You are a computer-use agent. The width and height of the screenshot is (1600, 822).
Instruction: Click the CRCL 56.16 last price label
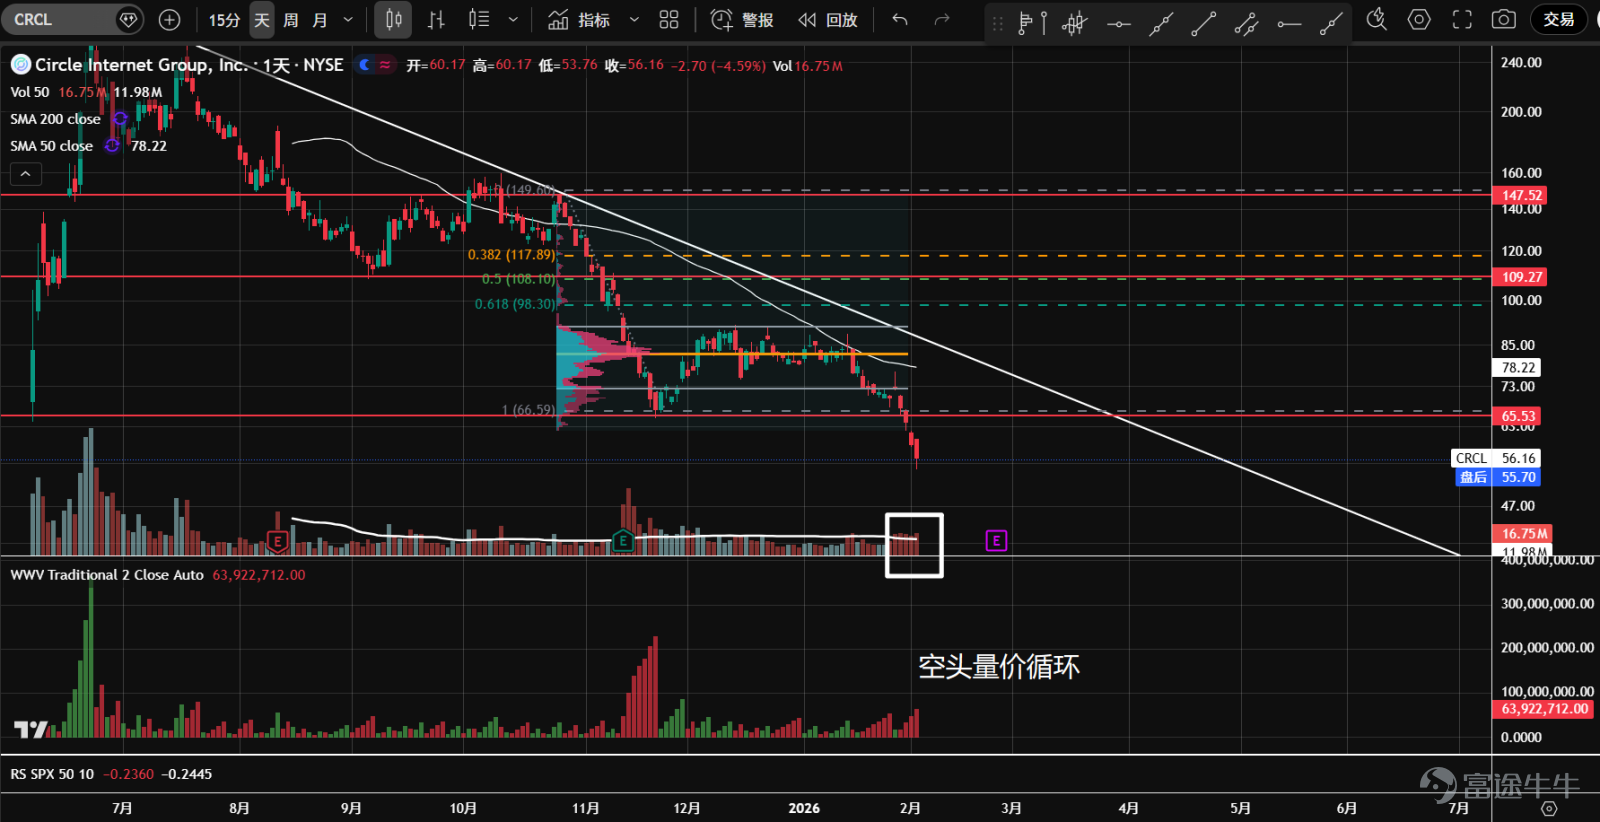(x=1496, y=458)
